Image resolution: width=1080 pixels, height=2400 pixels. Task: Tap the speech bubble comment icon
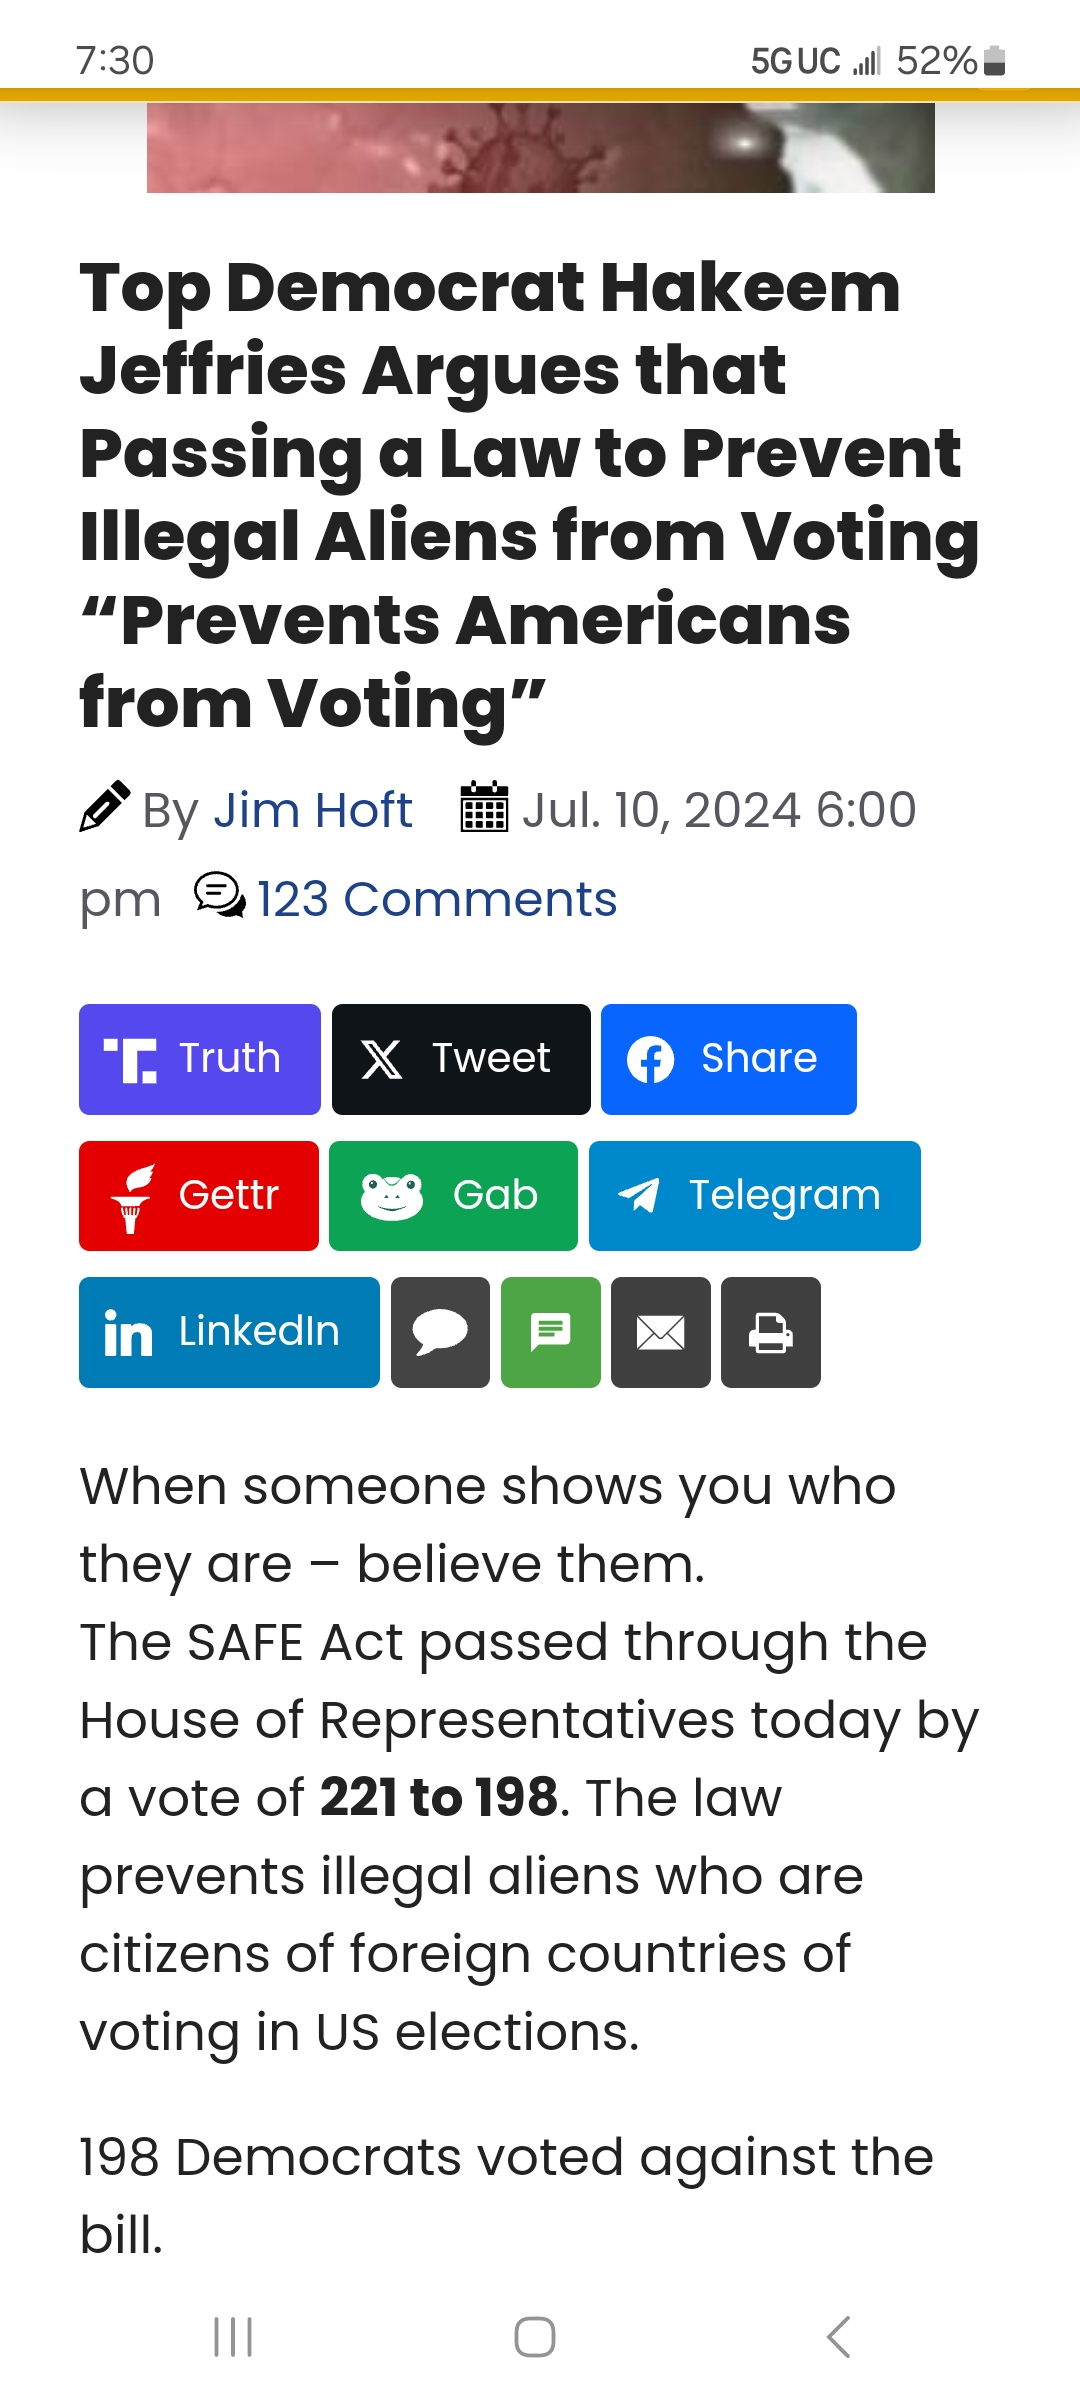pyautogui.click(x=440, y=1332)
